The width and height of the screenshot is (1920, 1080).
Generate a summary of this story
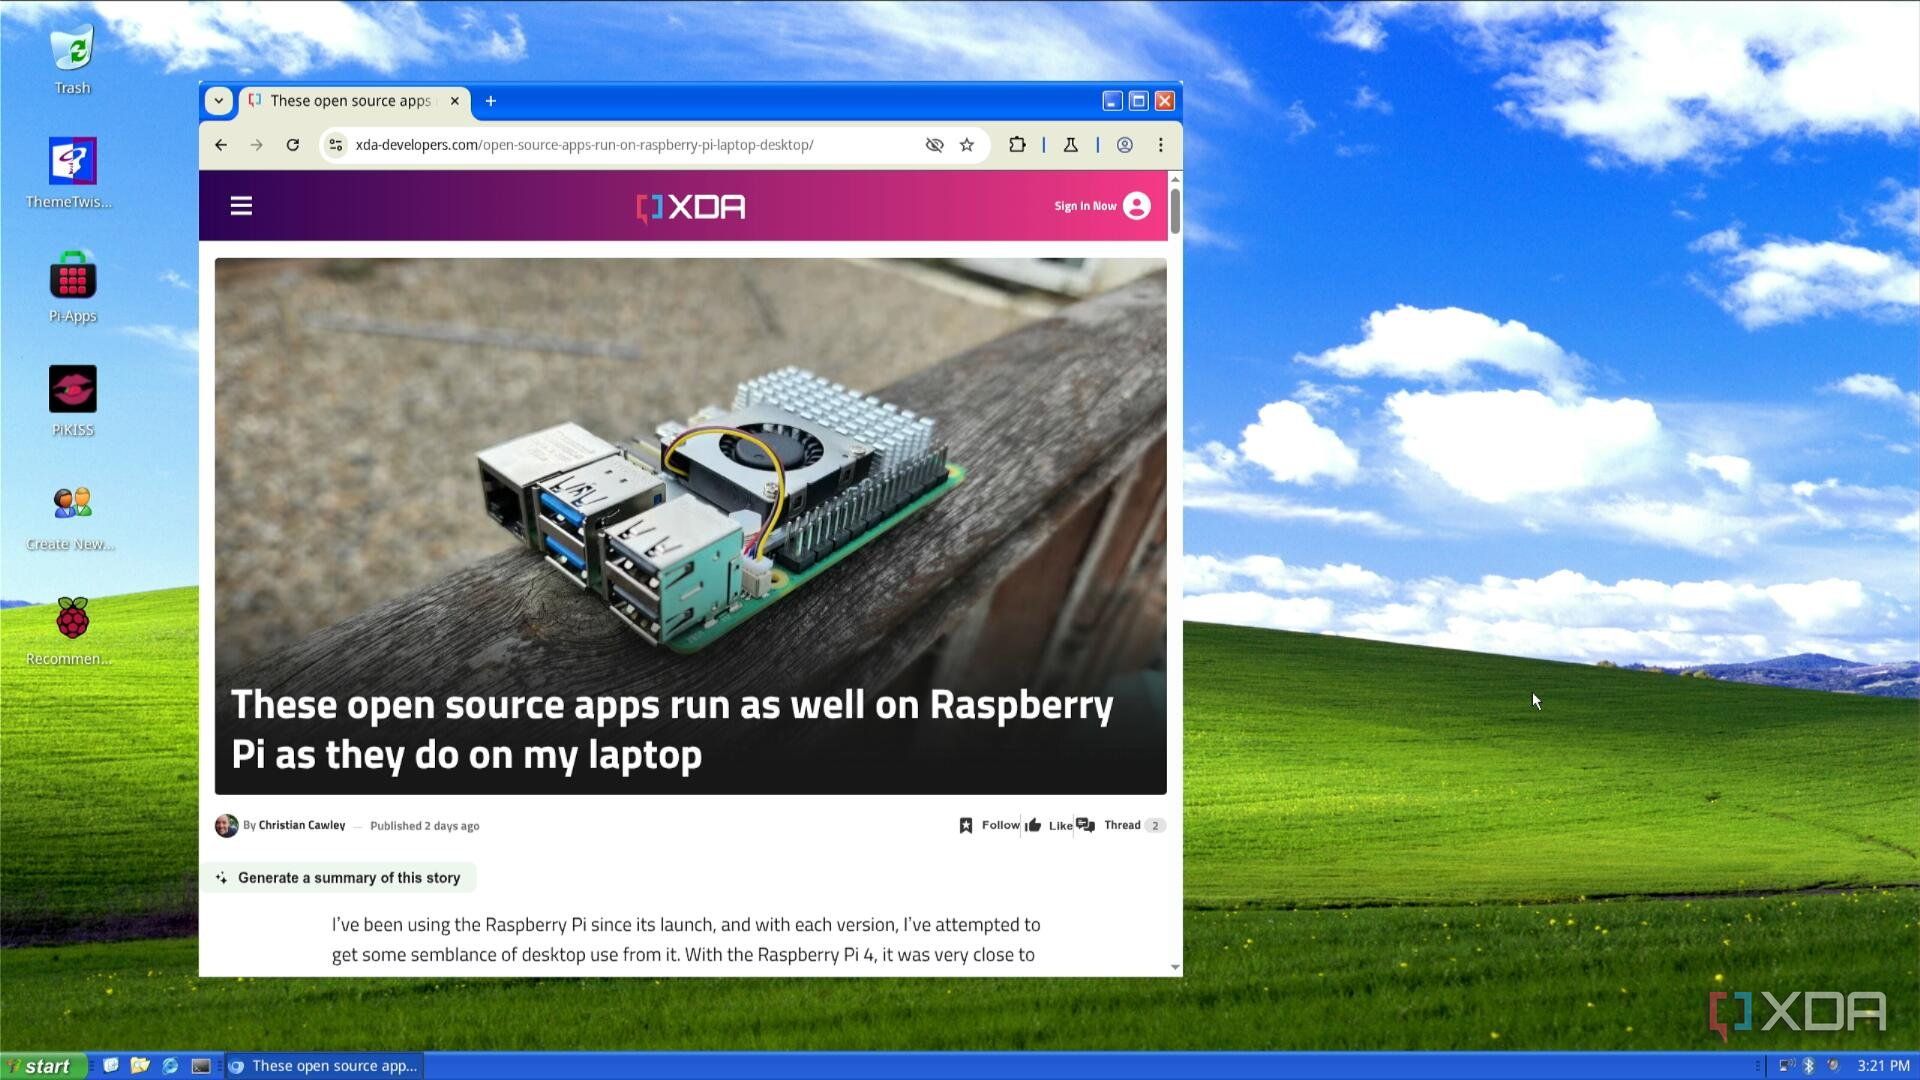coord(338,878)
